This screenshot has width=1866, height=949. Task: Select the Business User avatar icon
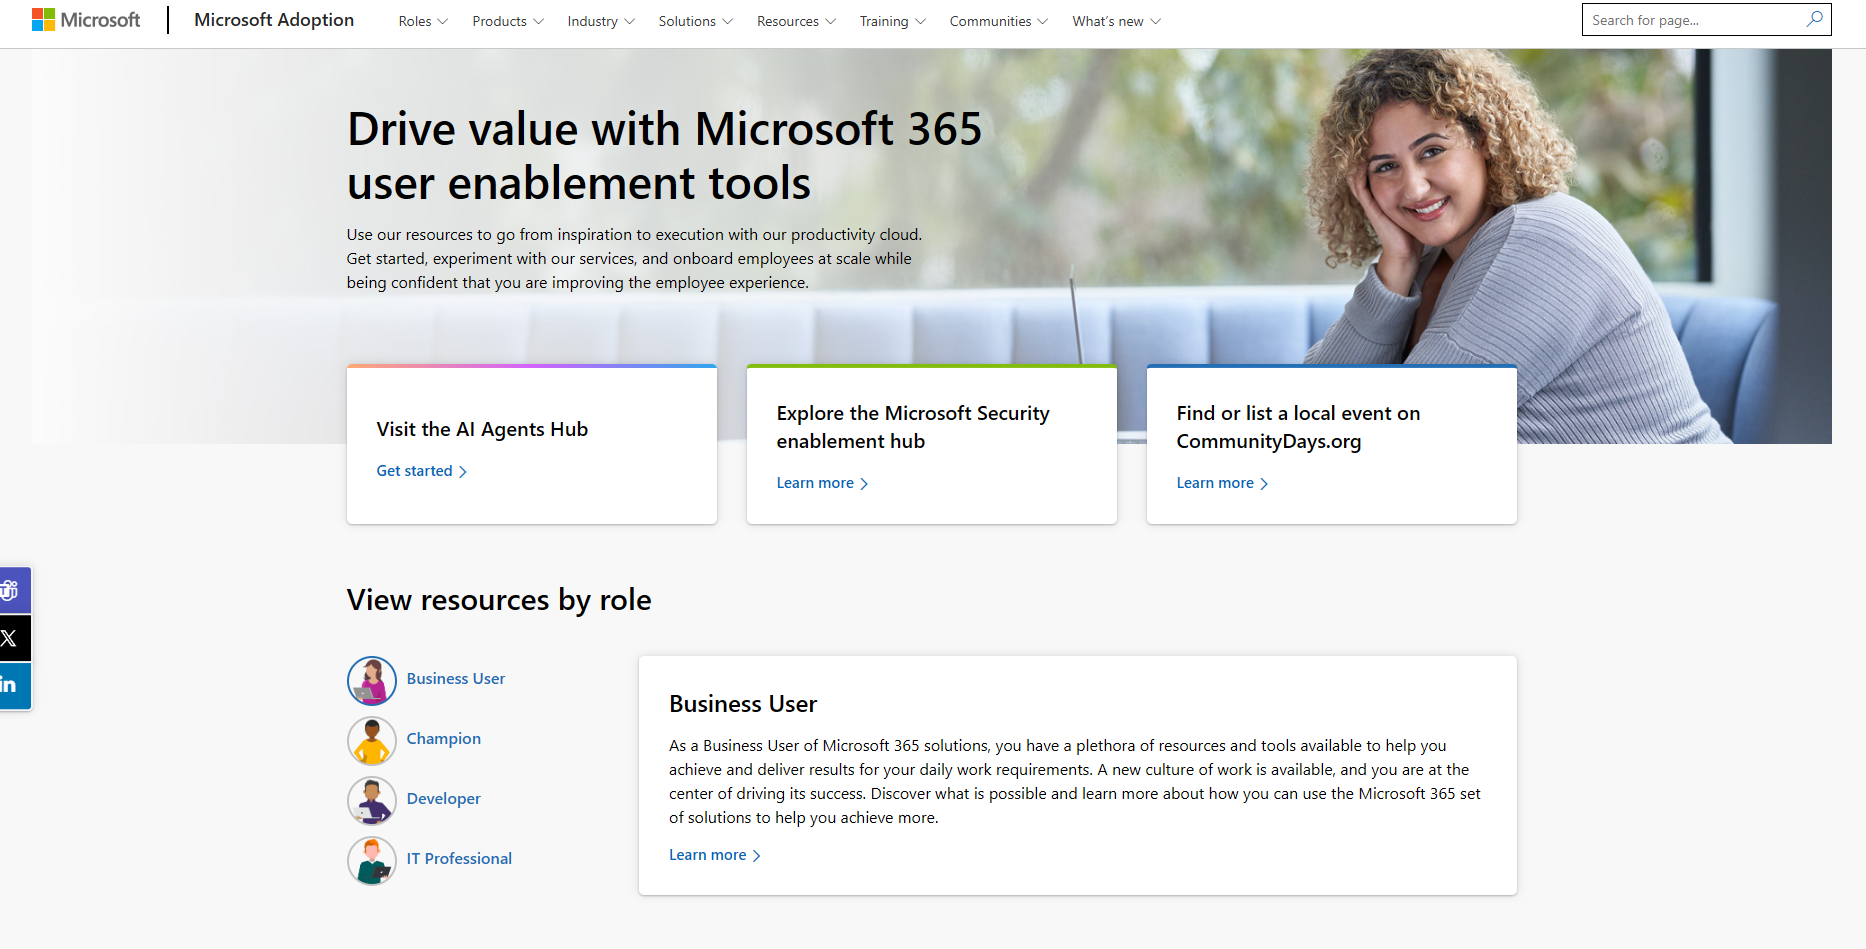click(372, 681)
